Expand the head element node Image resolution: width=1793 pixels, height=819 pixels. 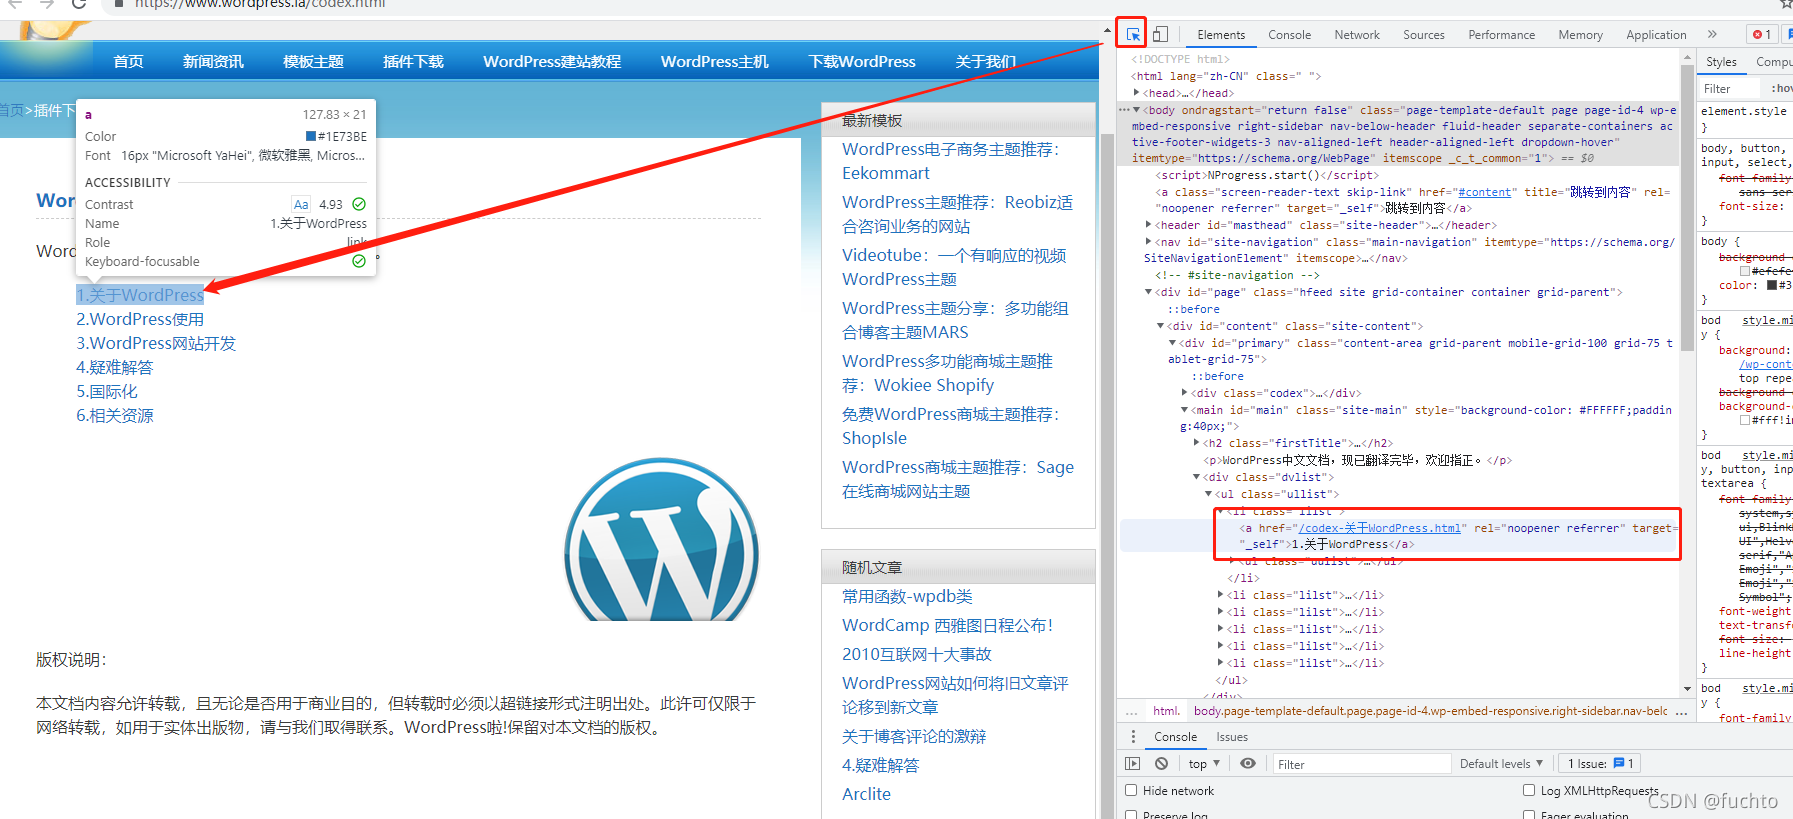(1137, 93)
